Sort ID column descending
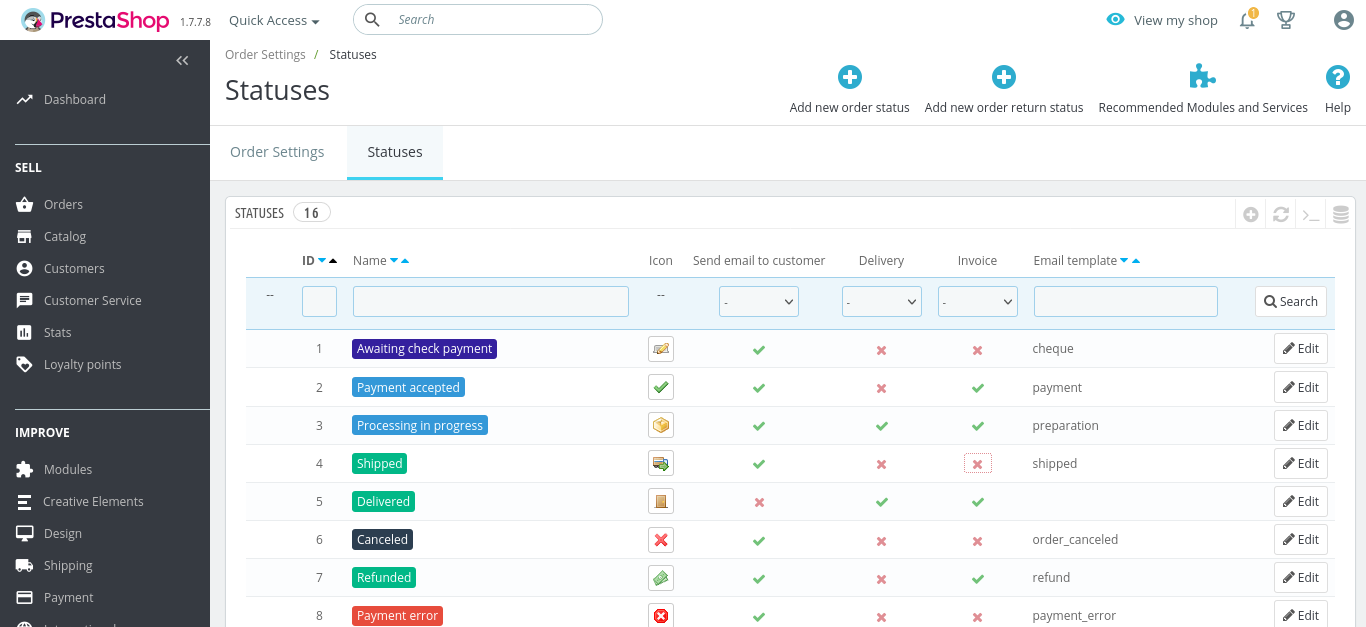 click(x=322, y=261)
